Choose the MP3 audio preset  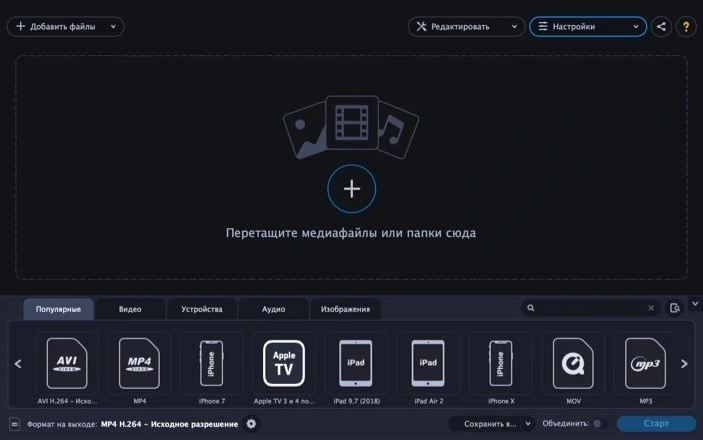[x=646, y=364]
